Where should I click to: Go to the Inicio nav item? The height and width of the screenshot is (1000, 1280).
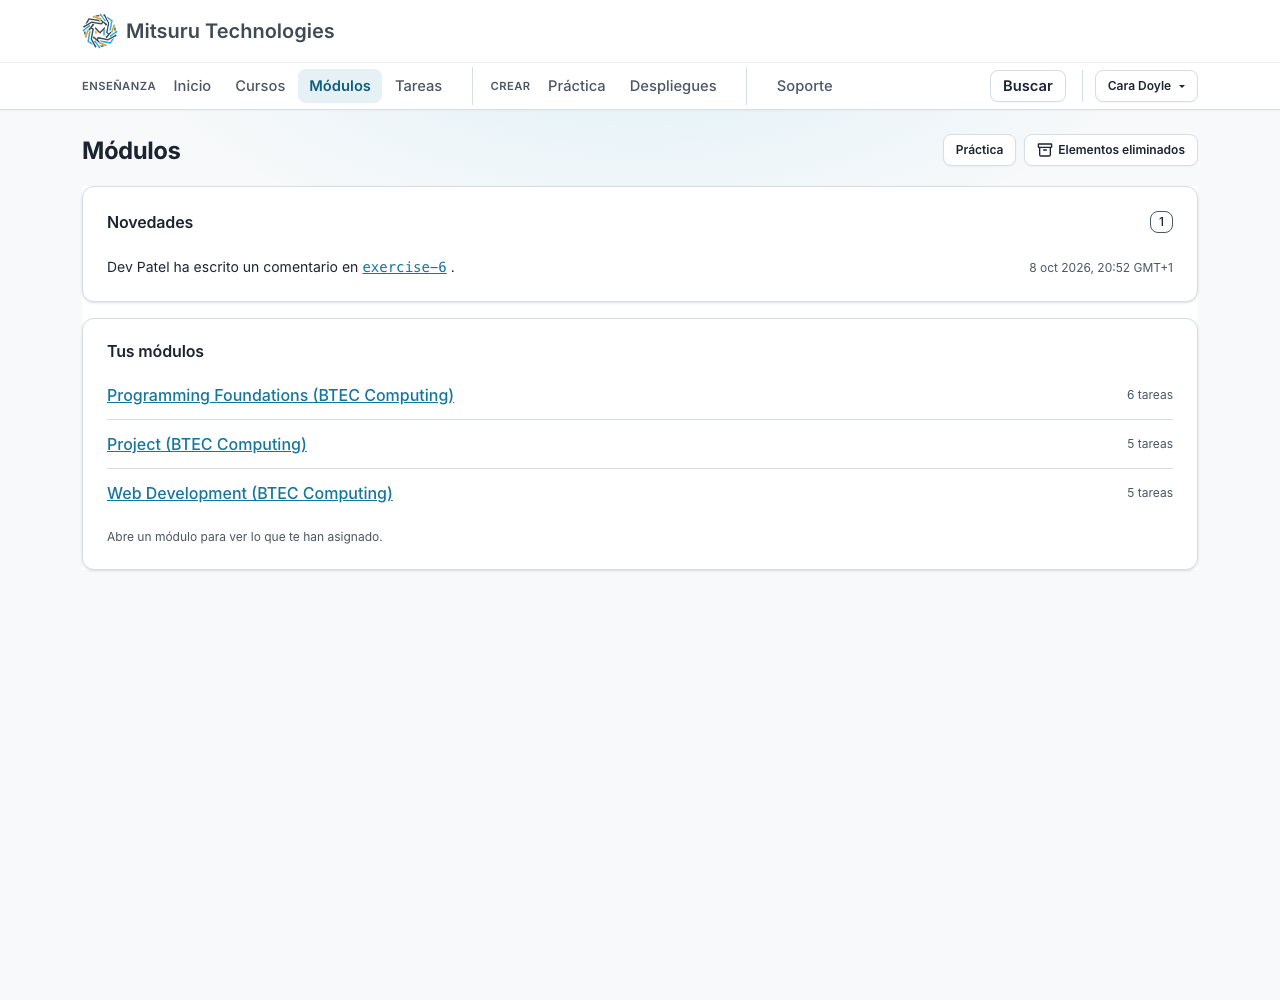pyautogui.click(x=192, y=86)
